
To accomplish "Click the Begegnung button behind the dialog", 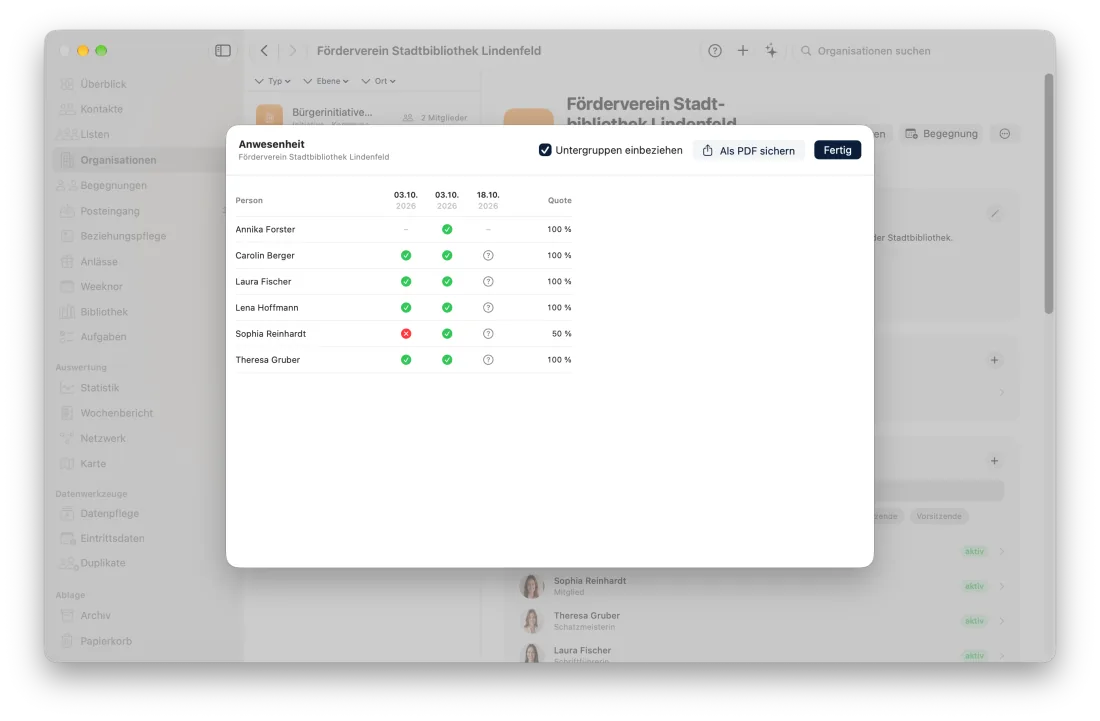I will (941, 134).
